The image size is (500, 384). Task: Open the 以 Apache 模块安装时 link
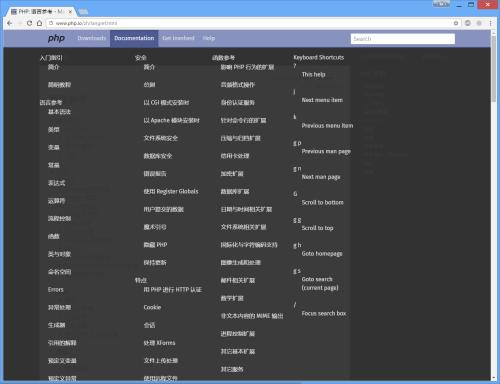click(172, 120)
